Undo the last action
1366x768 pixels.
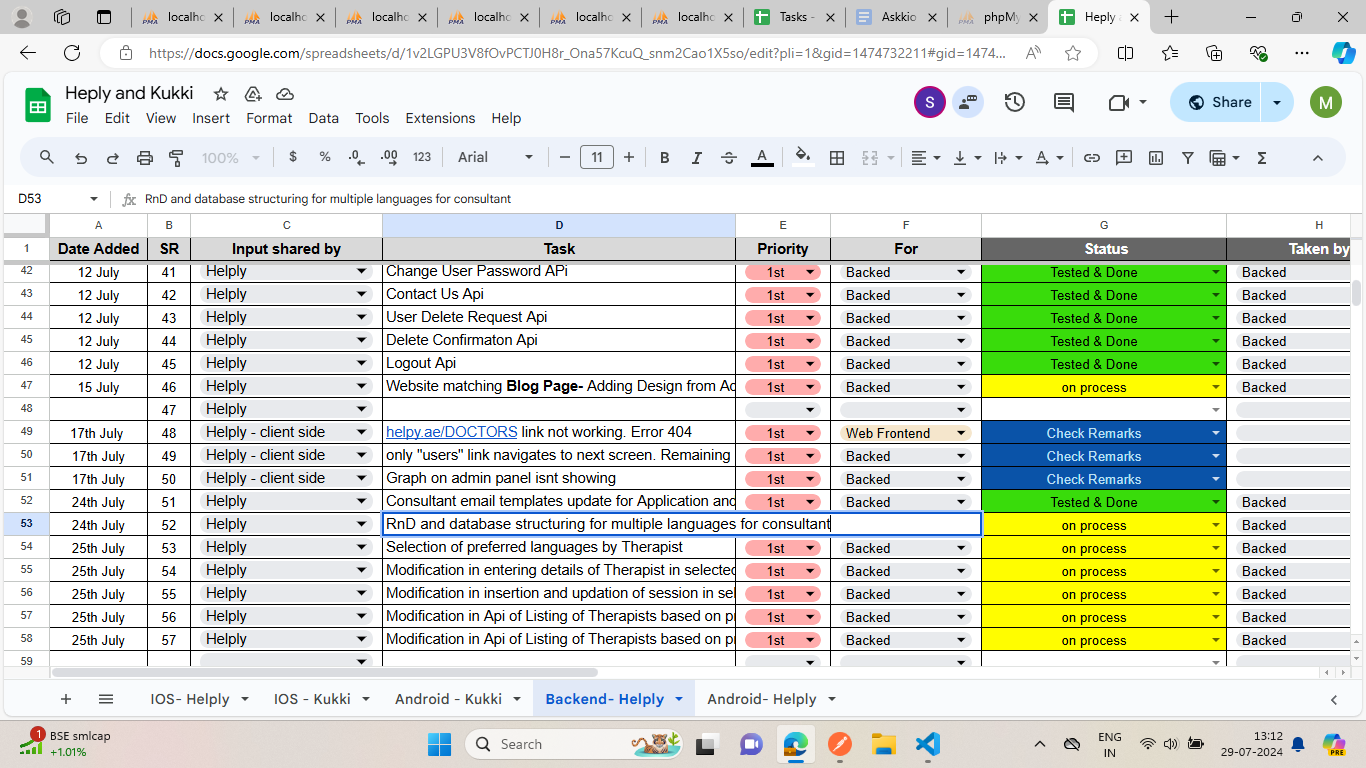(x=81, y=157)
